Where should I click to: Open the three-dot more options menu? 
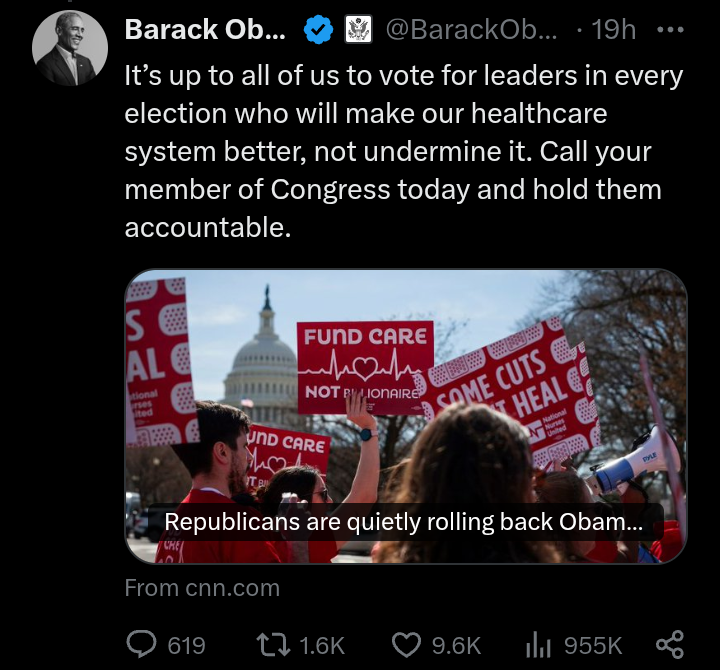669,30
